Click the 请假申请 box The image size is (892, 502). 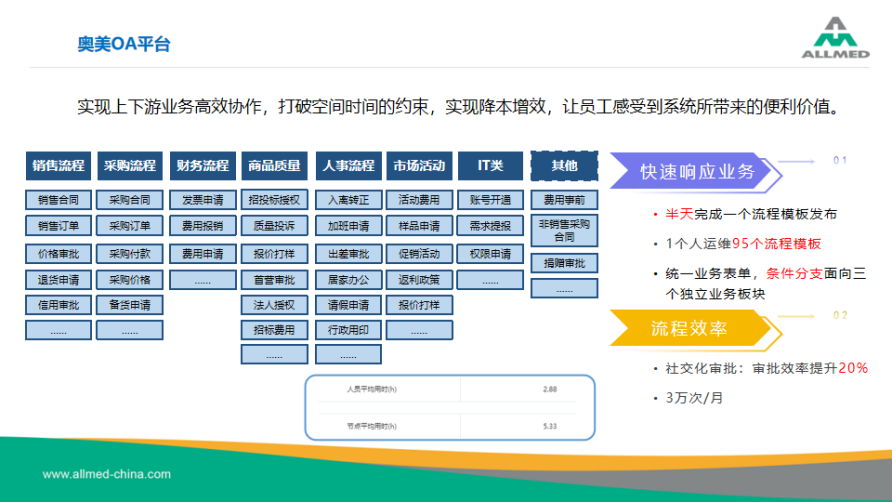tap(348, 305)
